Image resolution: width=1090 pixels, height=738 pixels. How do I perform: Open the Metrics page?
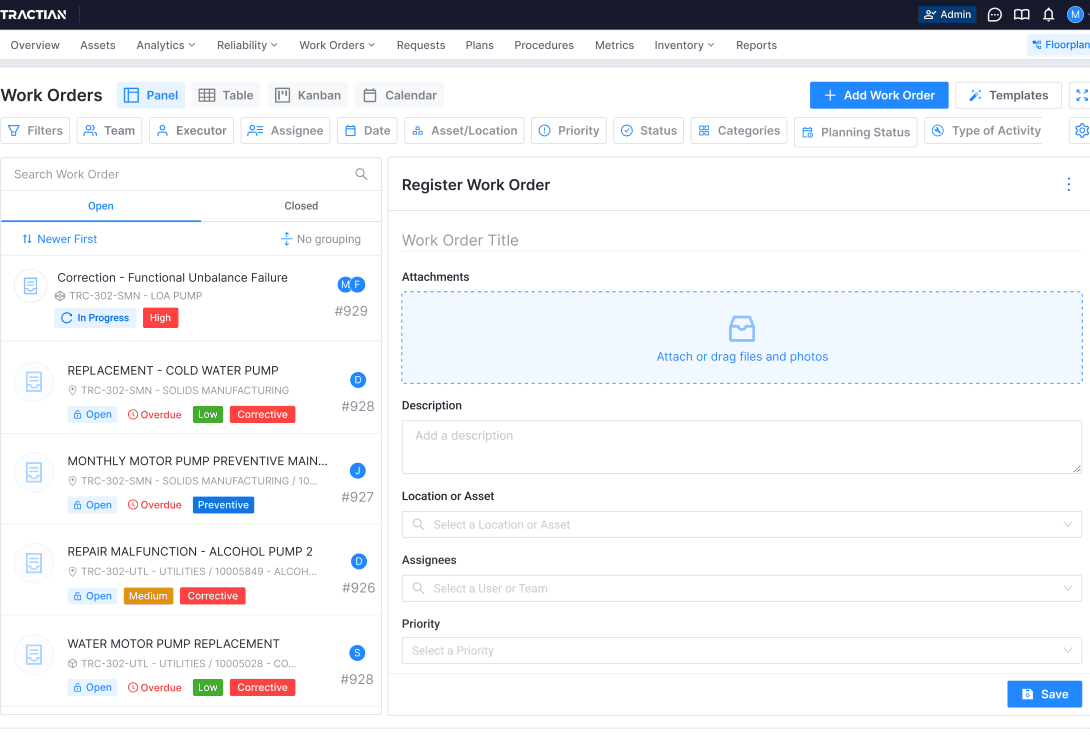point(615,45)
